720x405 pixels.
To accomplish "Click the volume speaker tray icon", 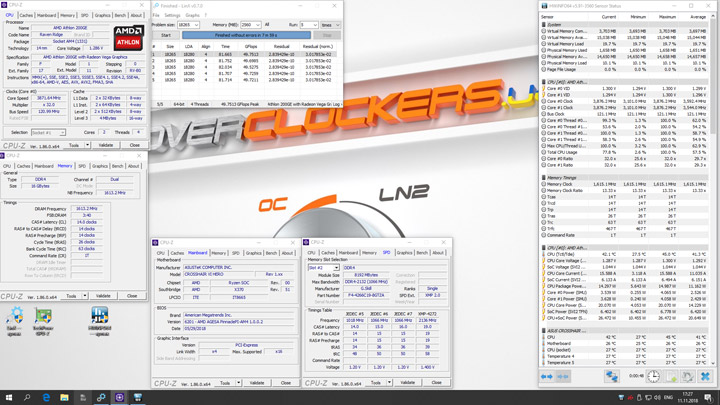I will (x=657, y=398).
